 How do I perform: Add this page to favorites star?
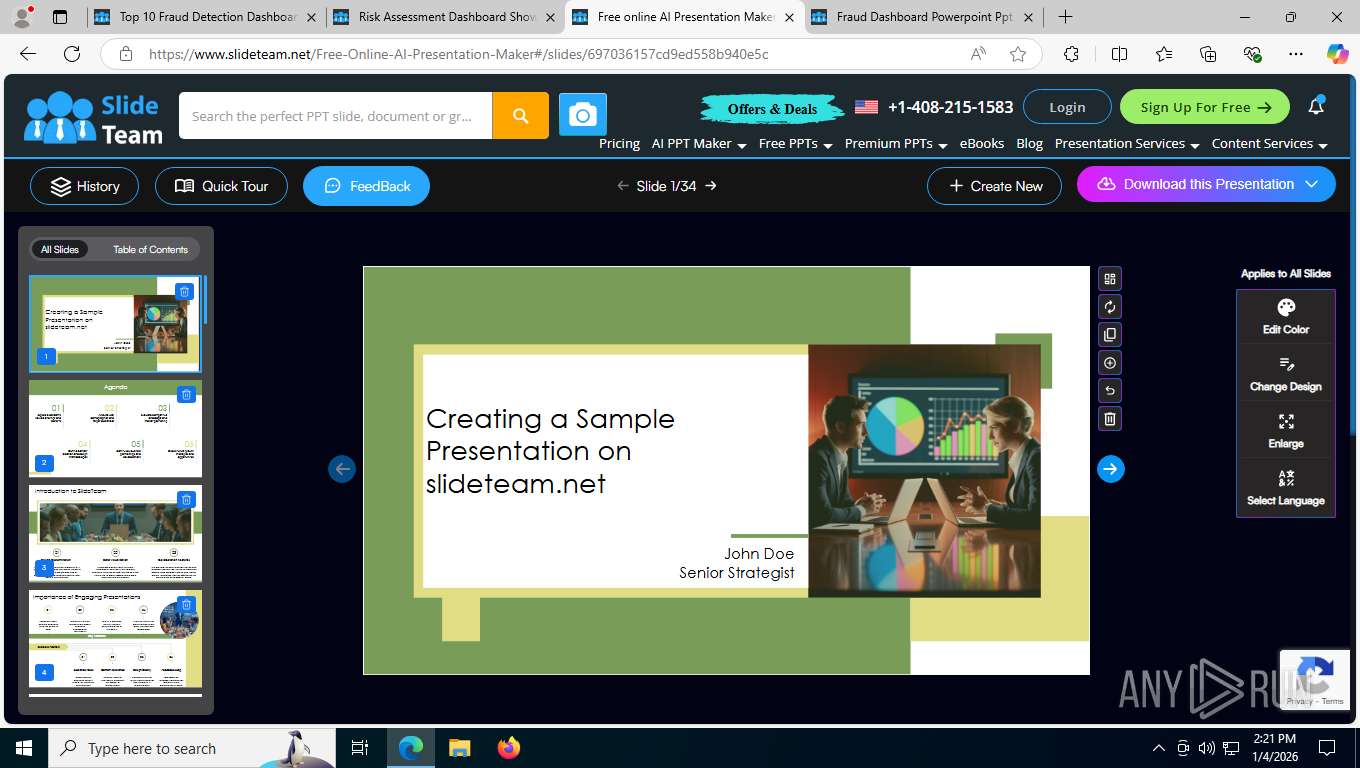(x=1018, y=54)
